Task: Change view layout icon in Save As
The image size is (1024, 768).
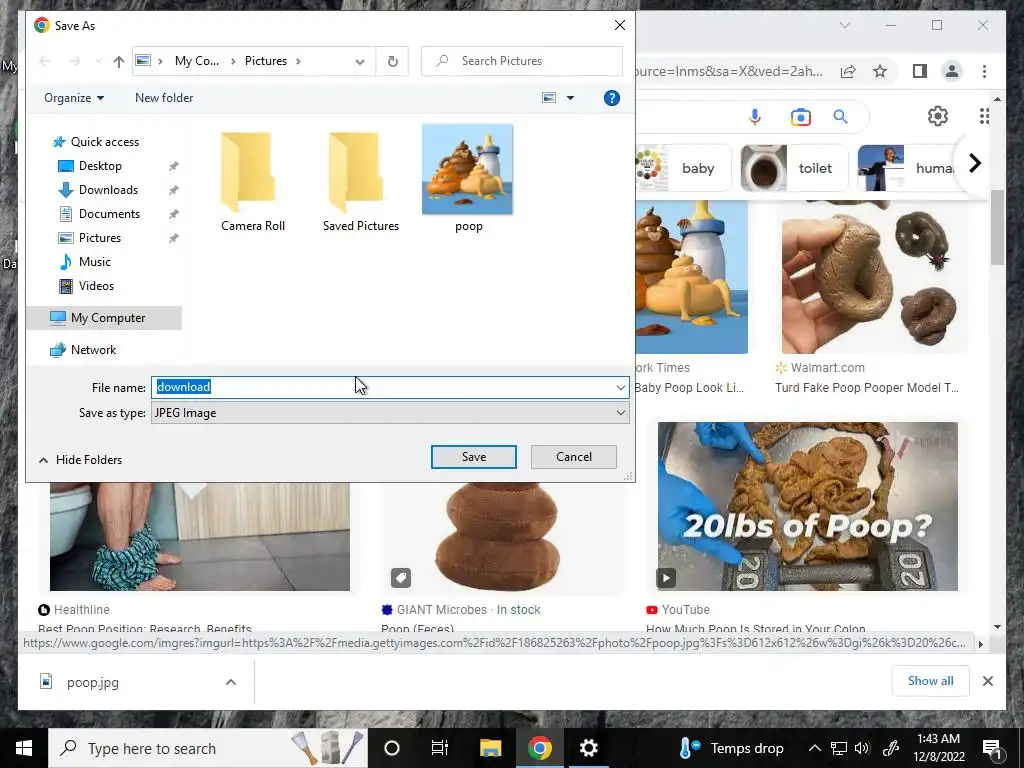Action: (x=549, y=98)
